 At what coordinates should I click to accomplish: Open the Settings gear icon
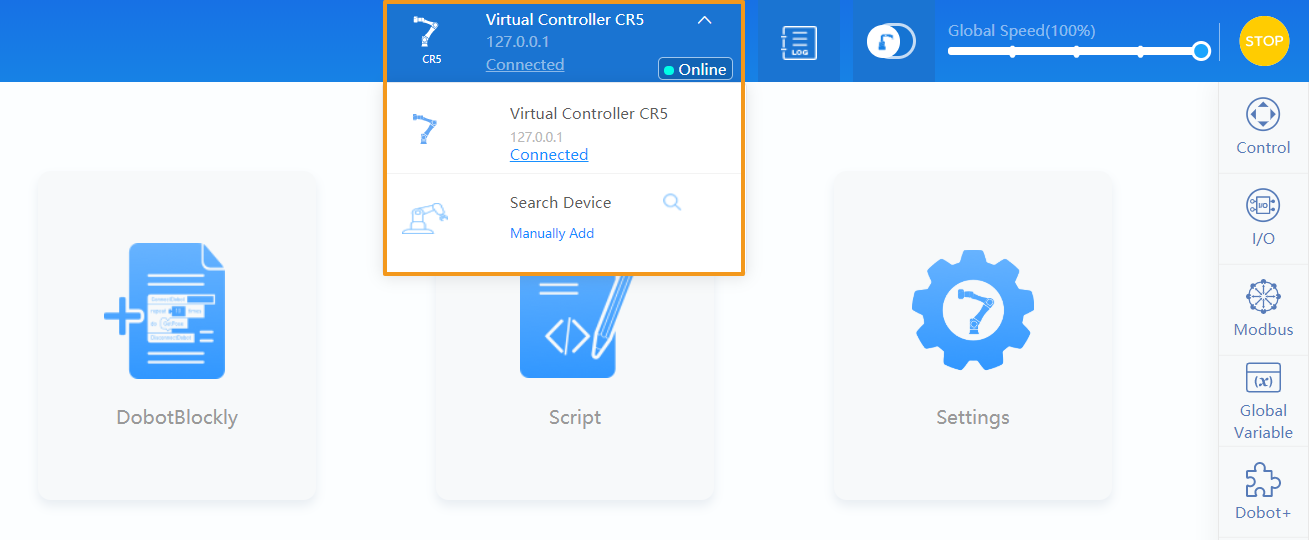[x=973, y=311]
